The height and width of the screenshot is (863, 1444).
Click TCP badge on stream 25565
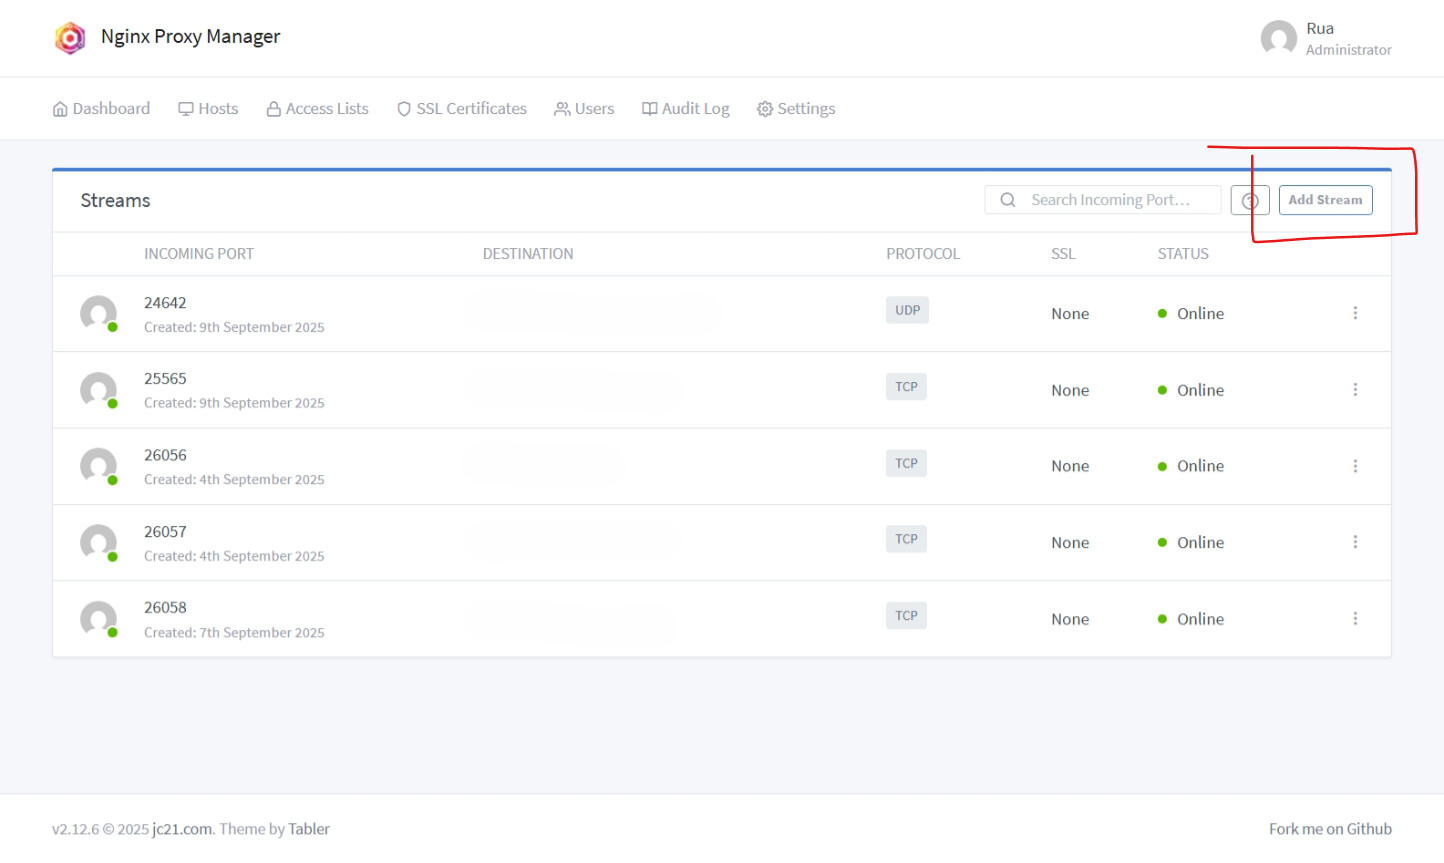tap(906, 387)
